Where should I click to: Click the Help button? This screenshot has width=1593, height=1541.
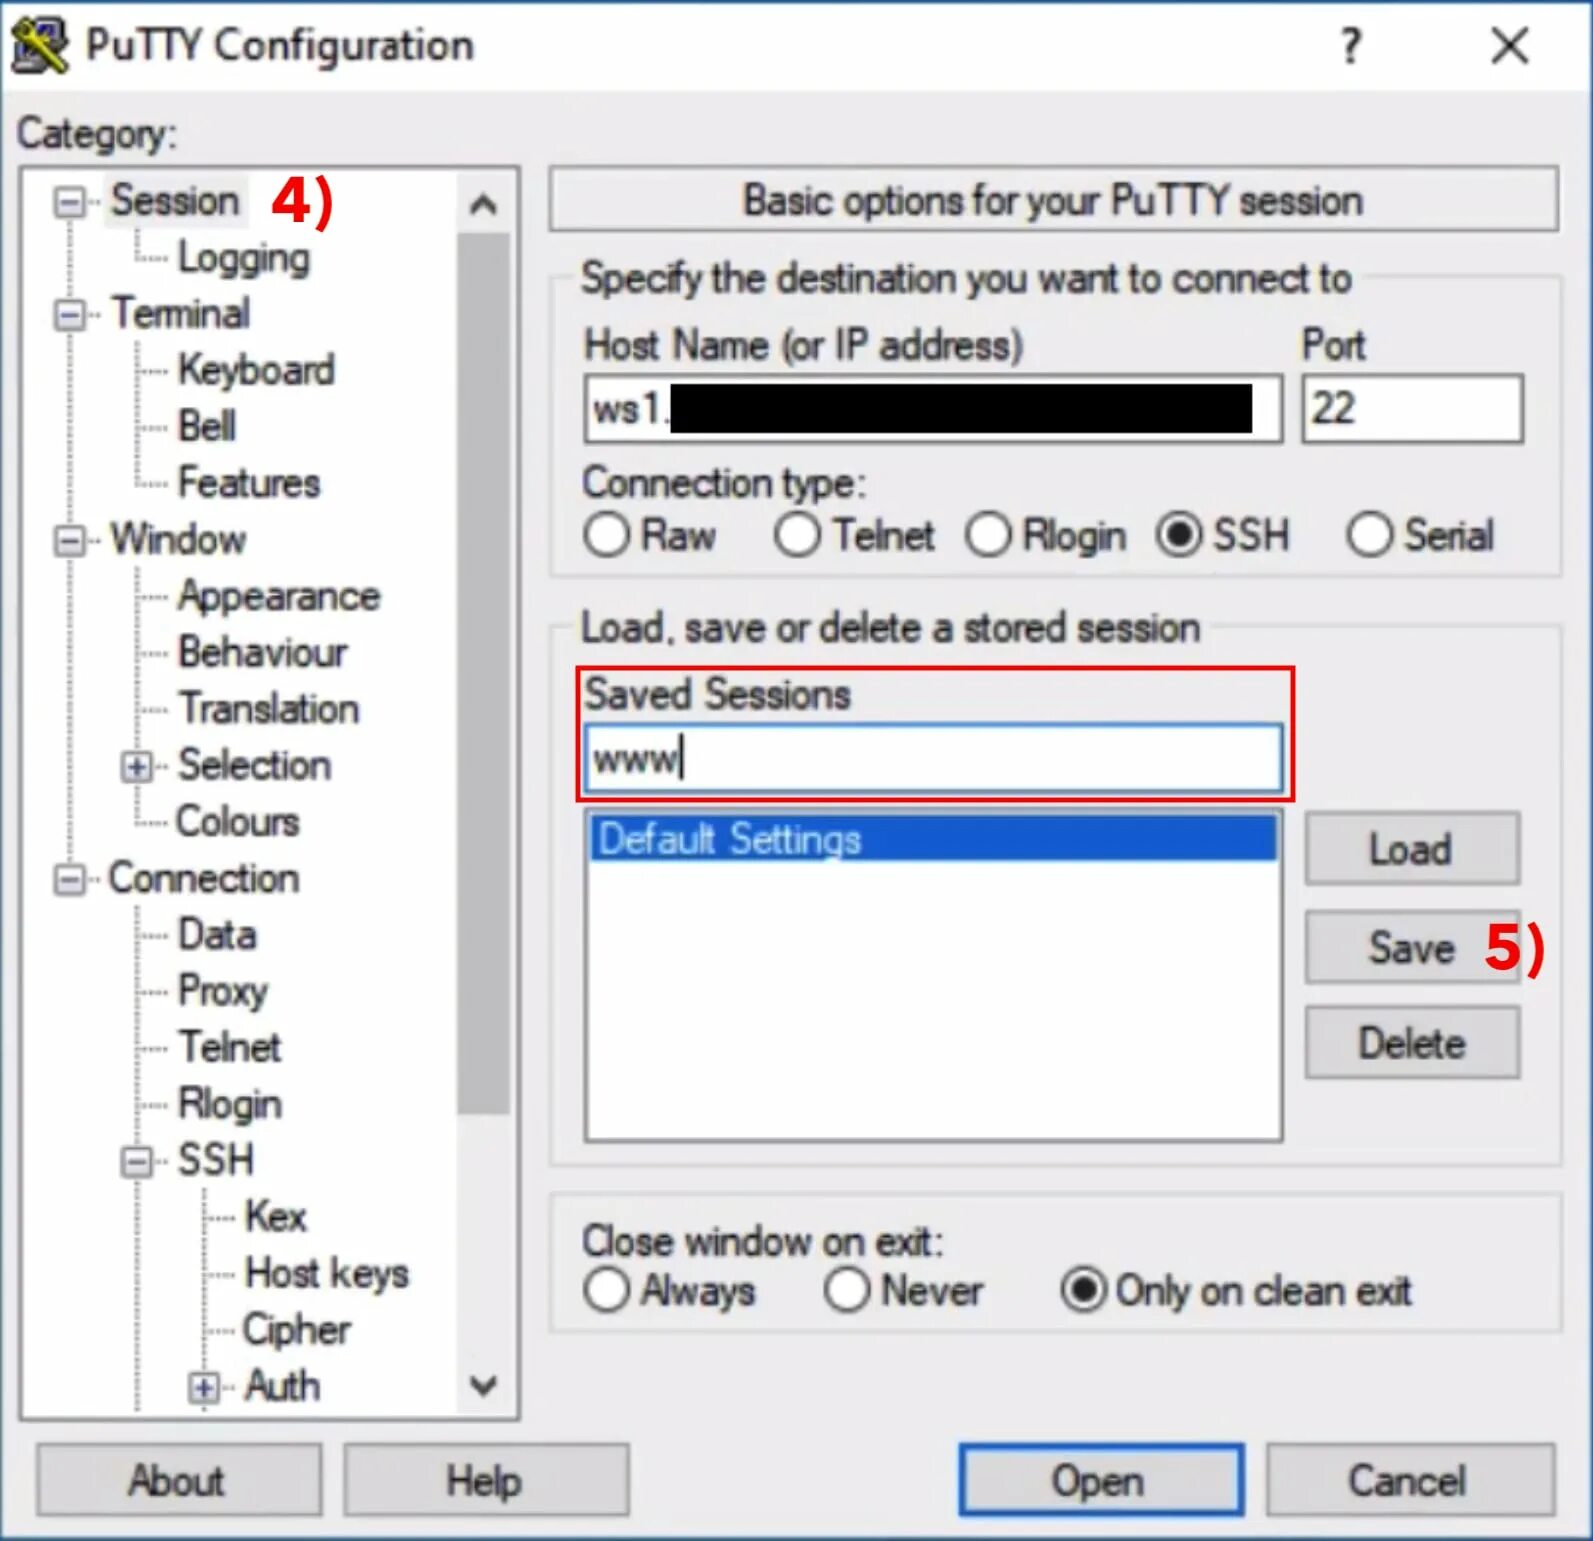486,1481
